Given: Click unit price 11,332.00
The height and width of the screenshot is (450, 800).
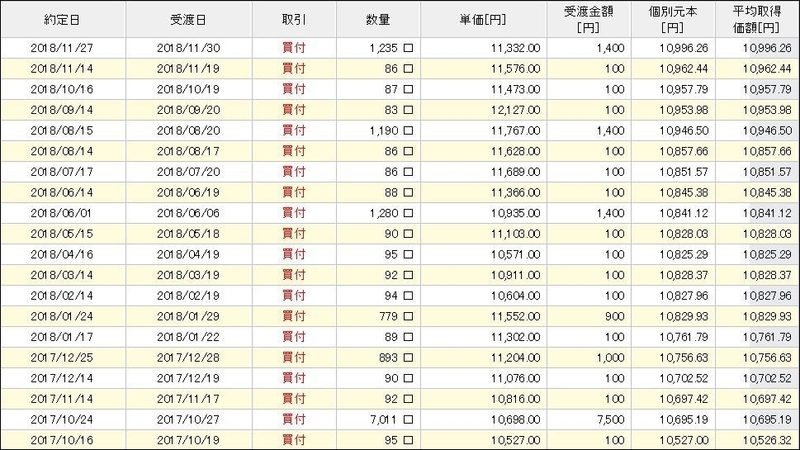Looking at the screenshot, I should 515,48.
